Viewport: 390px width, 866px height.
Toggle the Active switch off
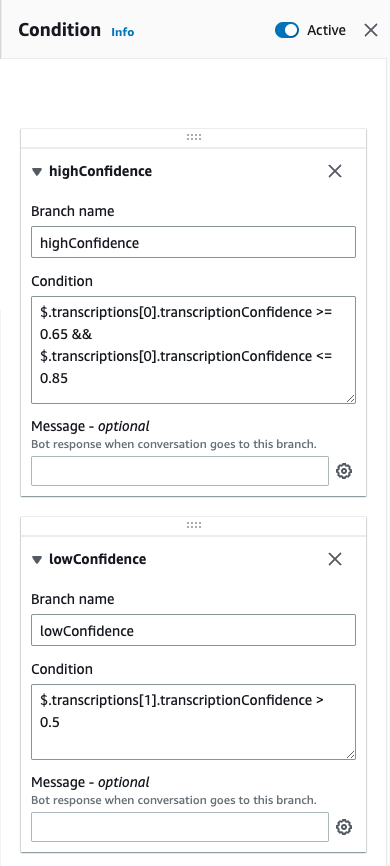(287, 30)
